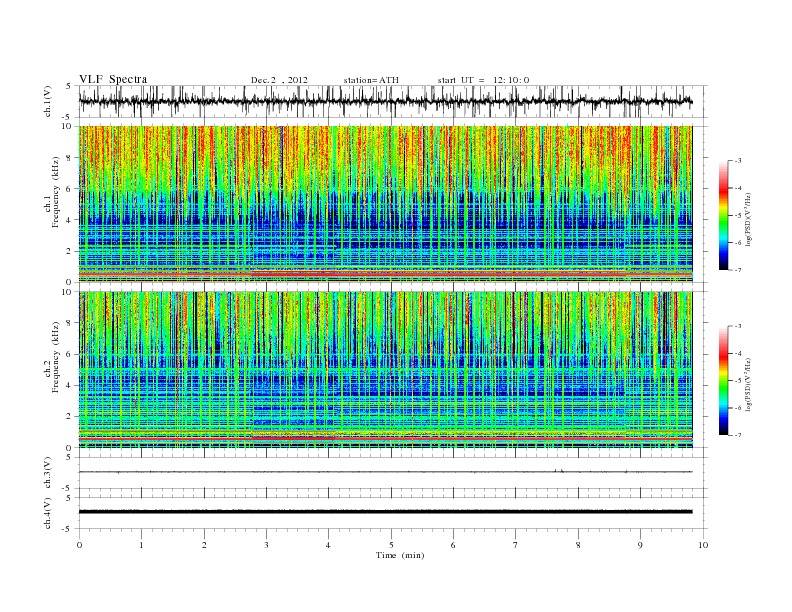Screen dimensions: 792x612
Task: Click time axis tick label "8"
Action: [578, 545]
